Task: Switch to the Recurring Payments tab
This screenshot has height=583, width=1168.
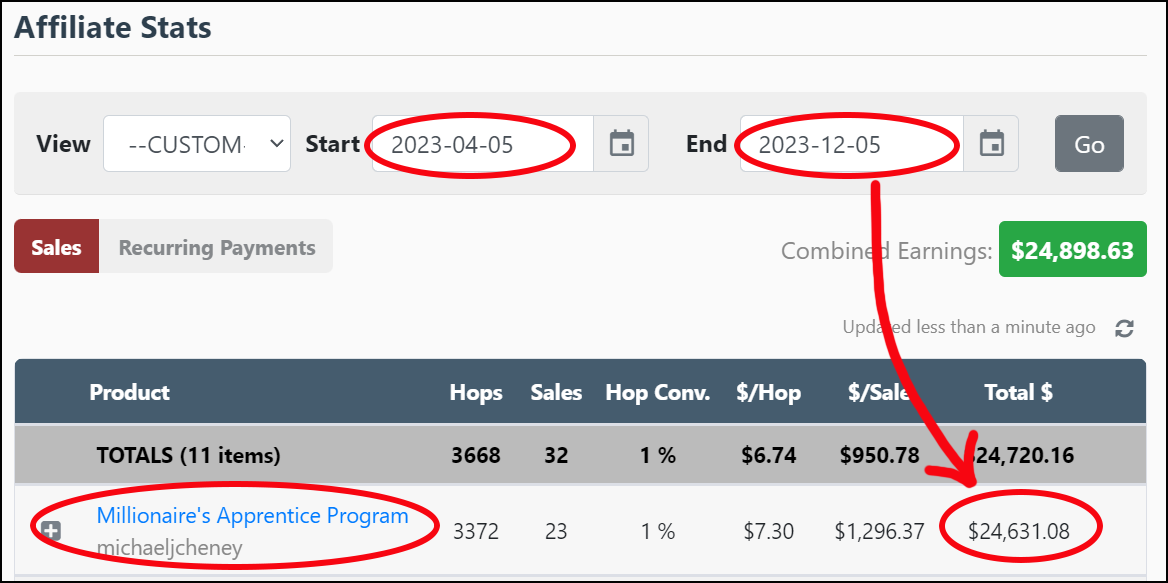Action: click(217, 247)
